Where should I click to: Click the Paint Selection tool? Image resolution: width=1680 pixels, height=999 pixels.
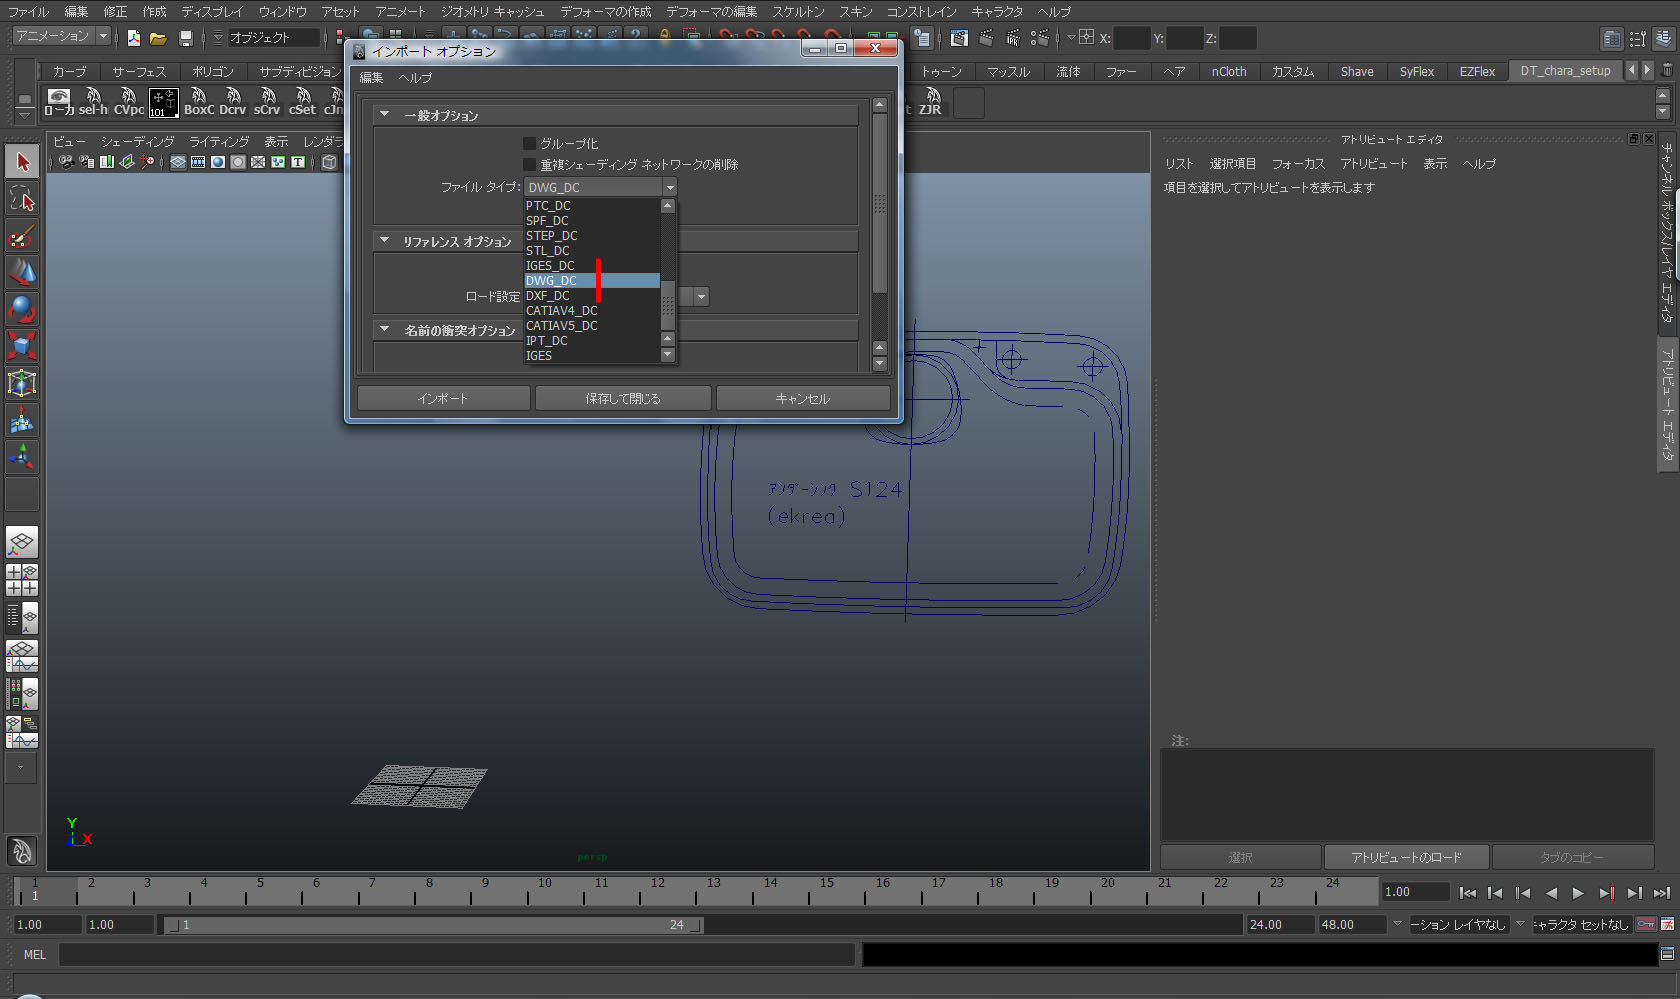pyautogui.click(x=22, y=236)
